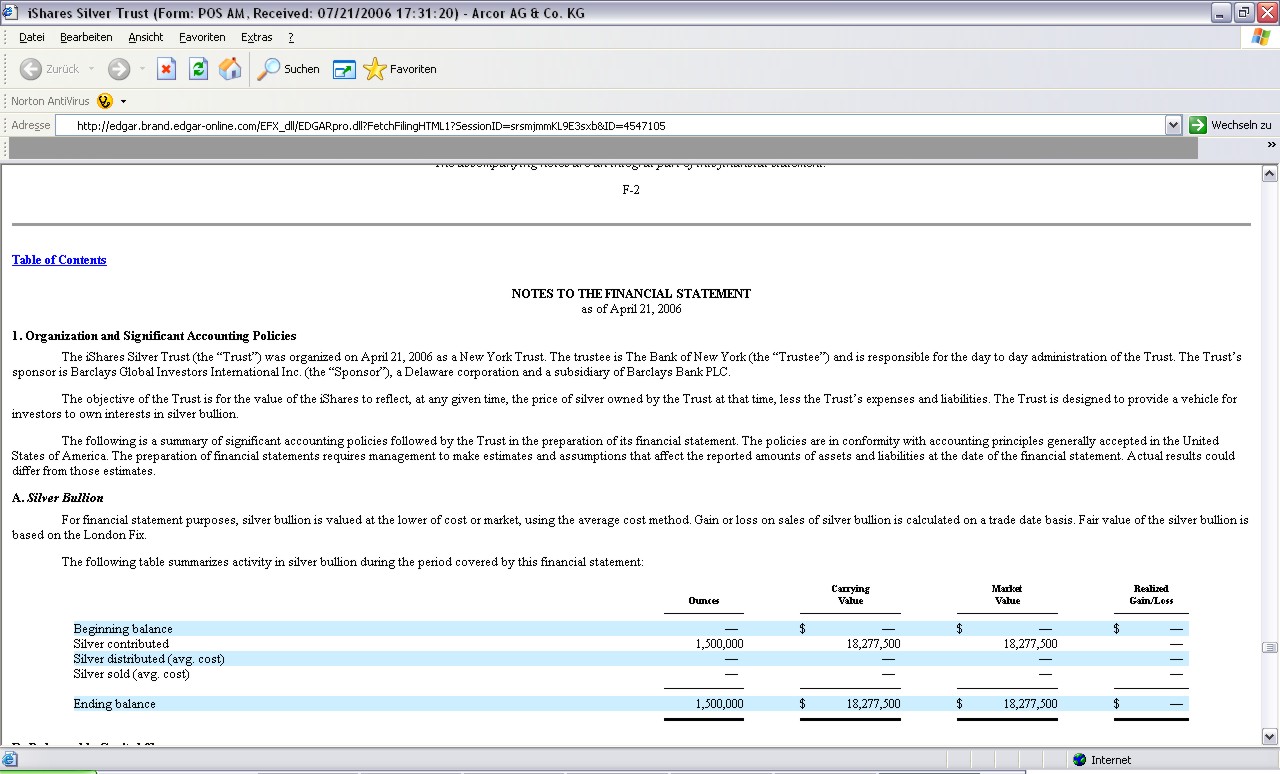Refresh the page with the reload icon
Screen dimensions: 1280x774
coord(198,69)
